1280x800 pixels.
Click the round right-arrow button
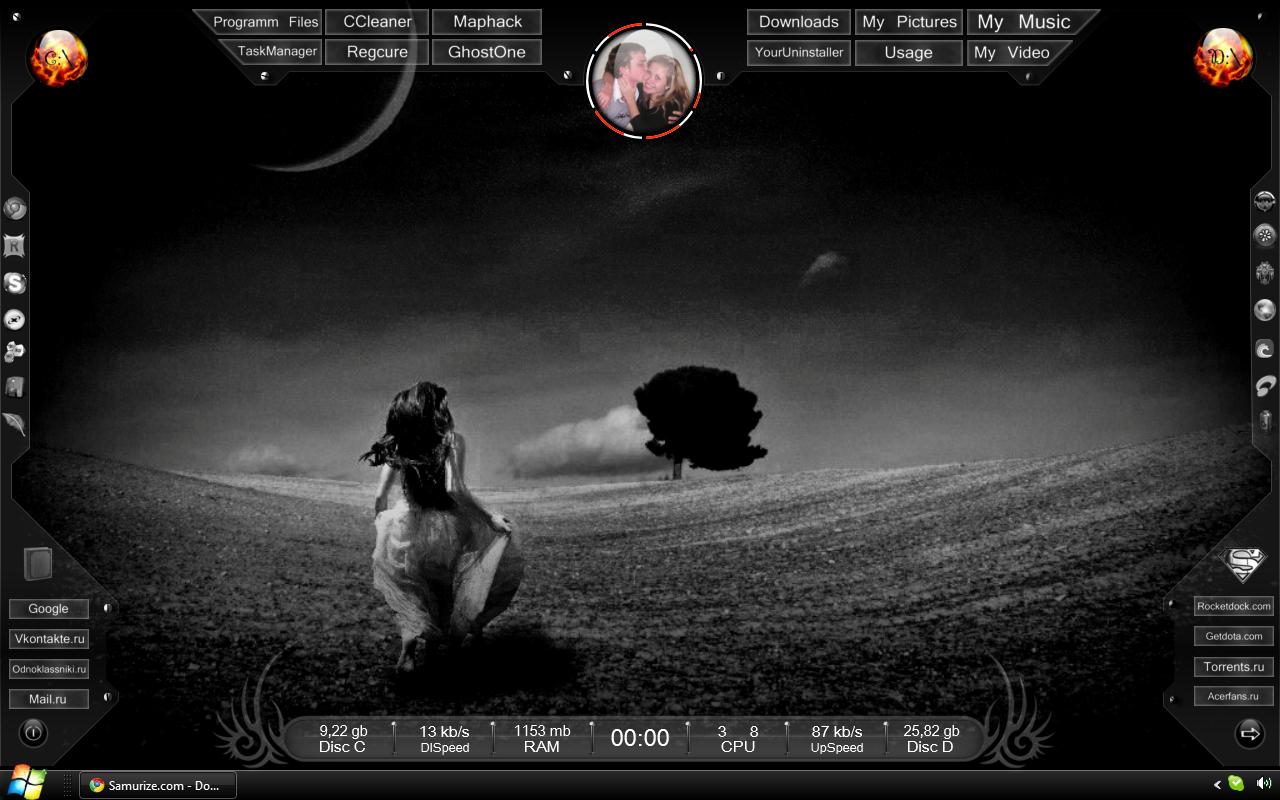click(1249, 734)
